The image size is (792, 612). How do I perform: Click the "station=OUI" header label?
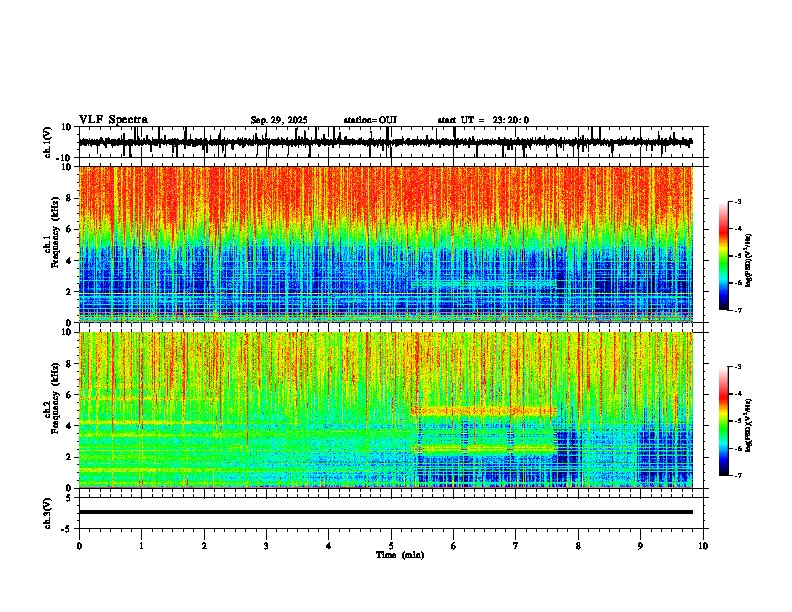370,120
